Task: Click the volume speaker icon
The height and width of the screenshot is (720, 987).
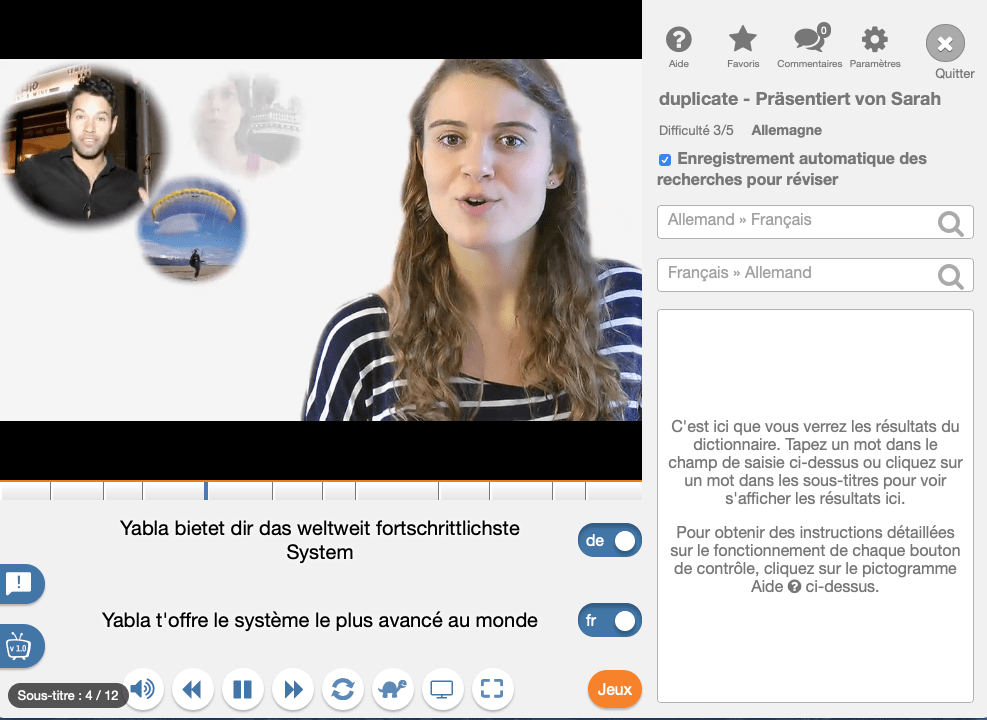Action: pos(143,689)
